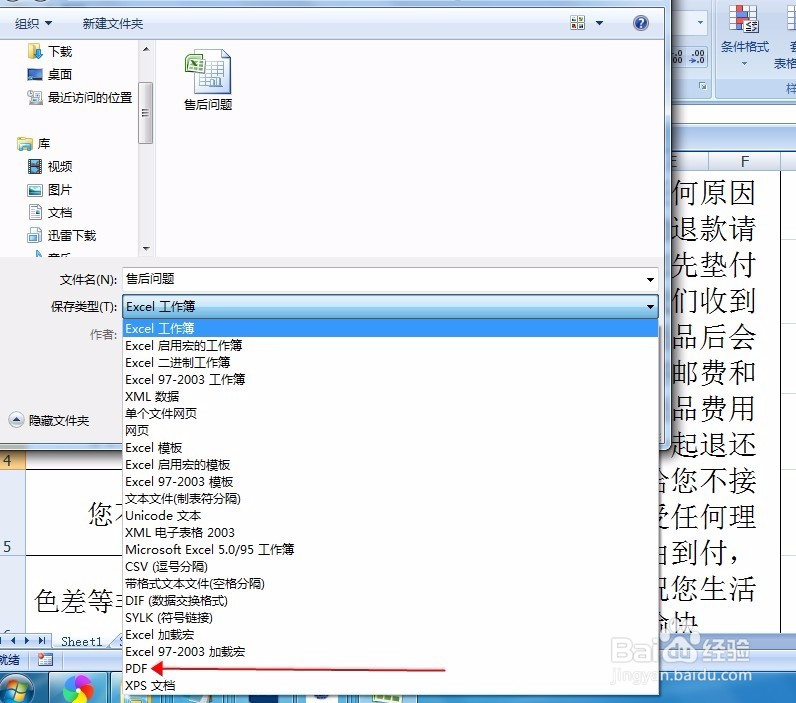This screenshot has width=796, height=703.
Task: Choose Excel 97-2003 工作簿 format
Action: coord(390,380)
